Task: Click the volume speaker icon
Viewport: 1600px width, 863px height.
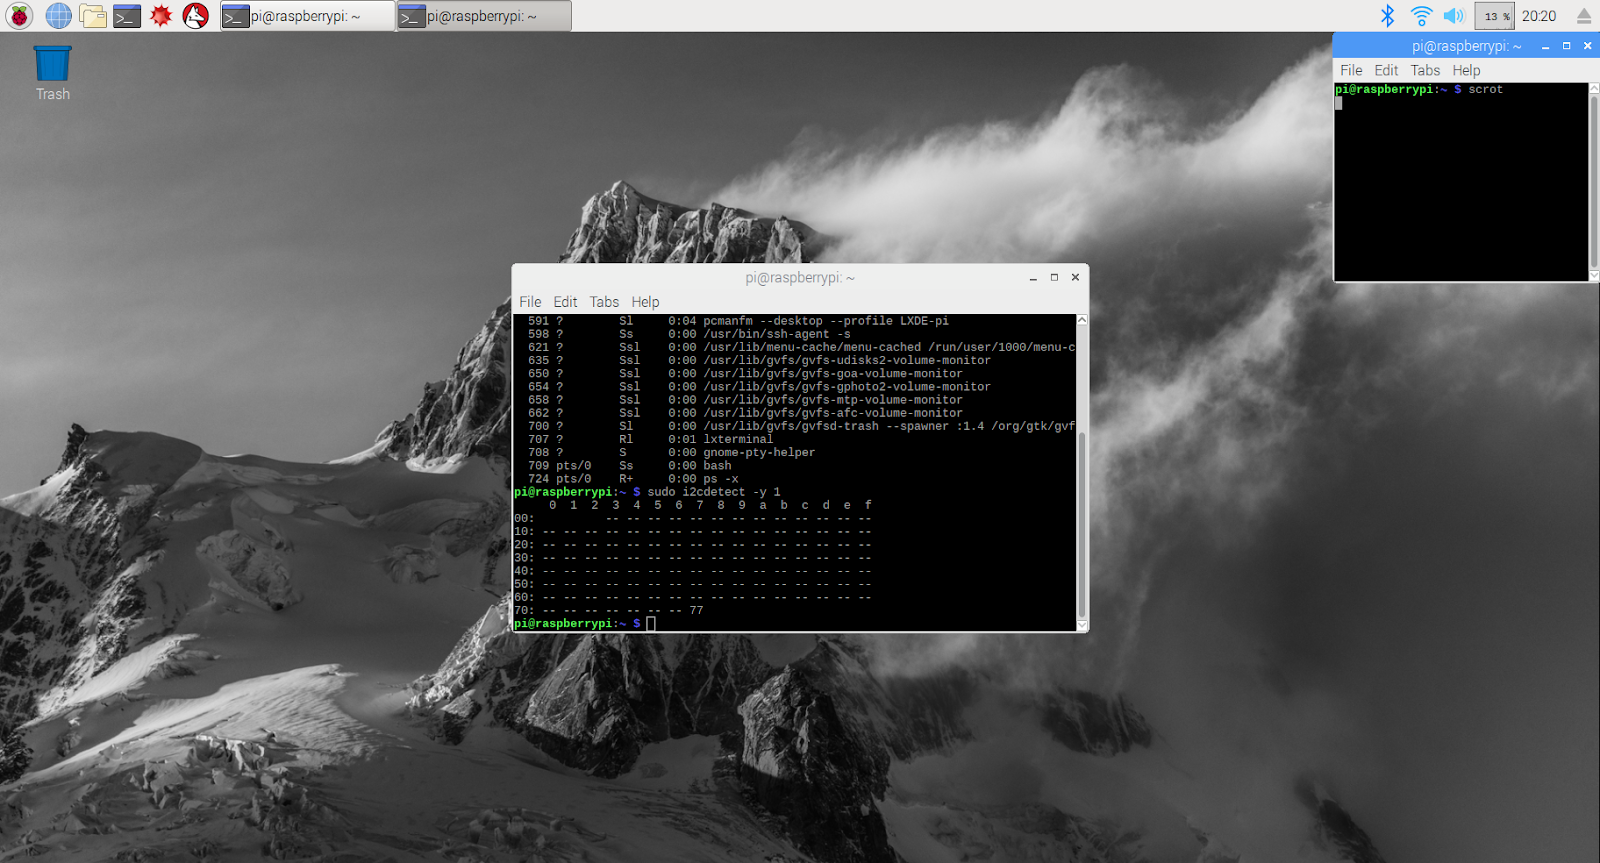Action: point(1453,16)
